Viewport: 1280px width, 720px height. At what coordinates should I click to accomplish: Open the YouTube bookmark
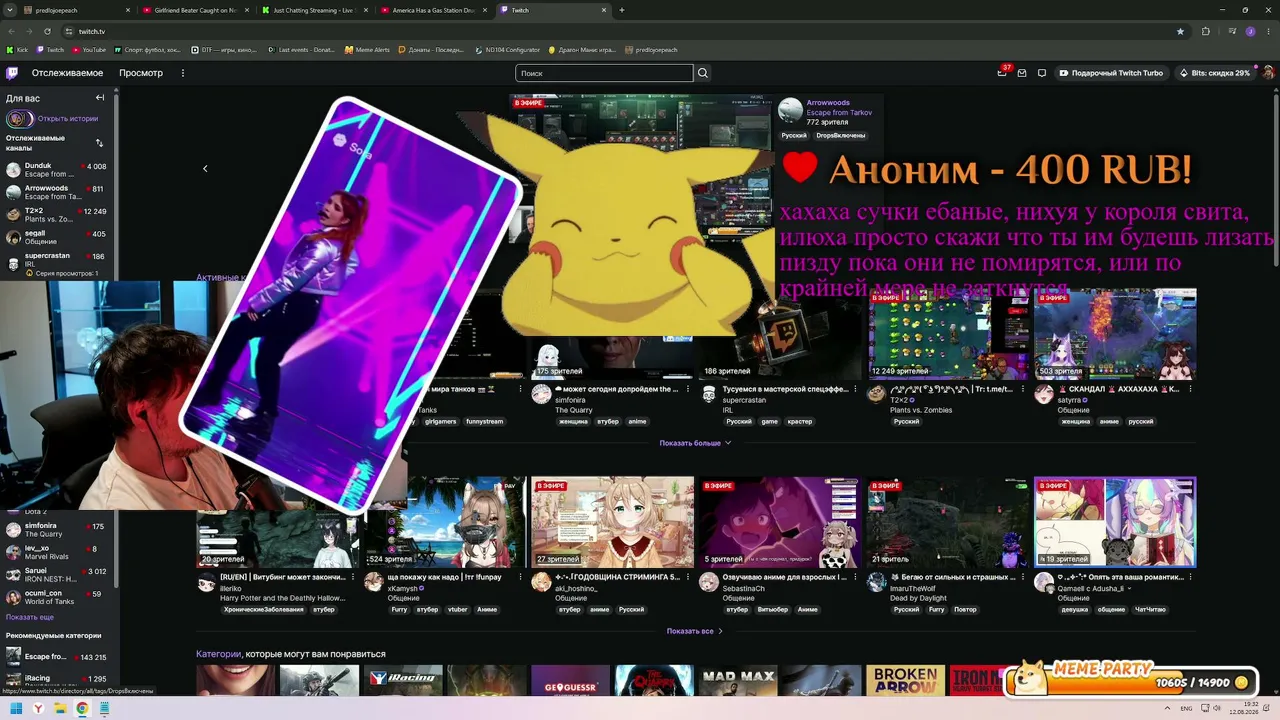coord(89,49)
